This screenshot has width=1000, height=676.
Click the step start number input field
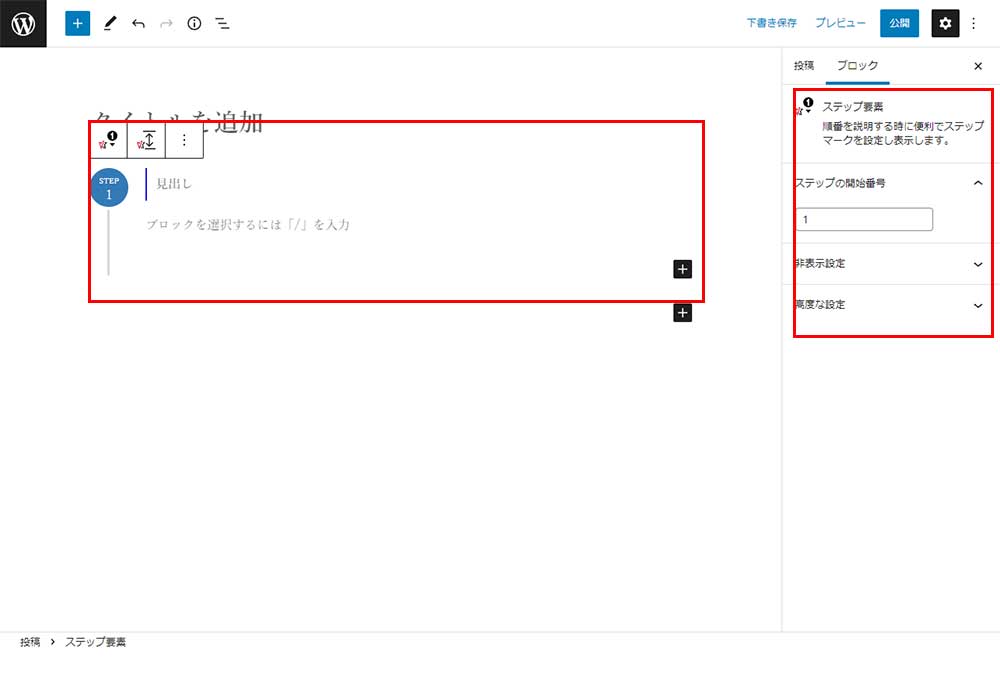[864, 219]
